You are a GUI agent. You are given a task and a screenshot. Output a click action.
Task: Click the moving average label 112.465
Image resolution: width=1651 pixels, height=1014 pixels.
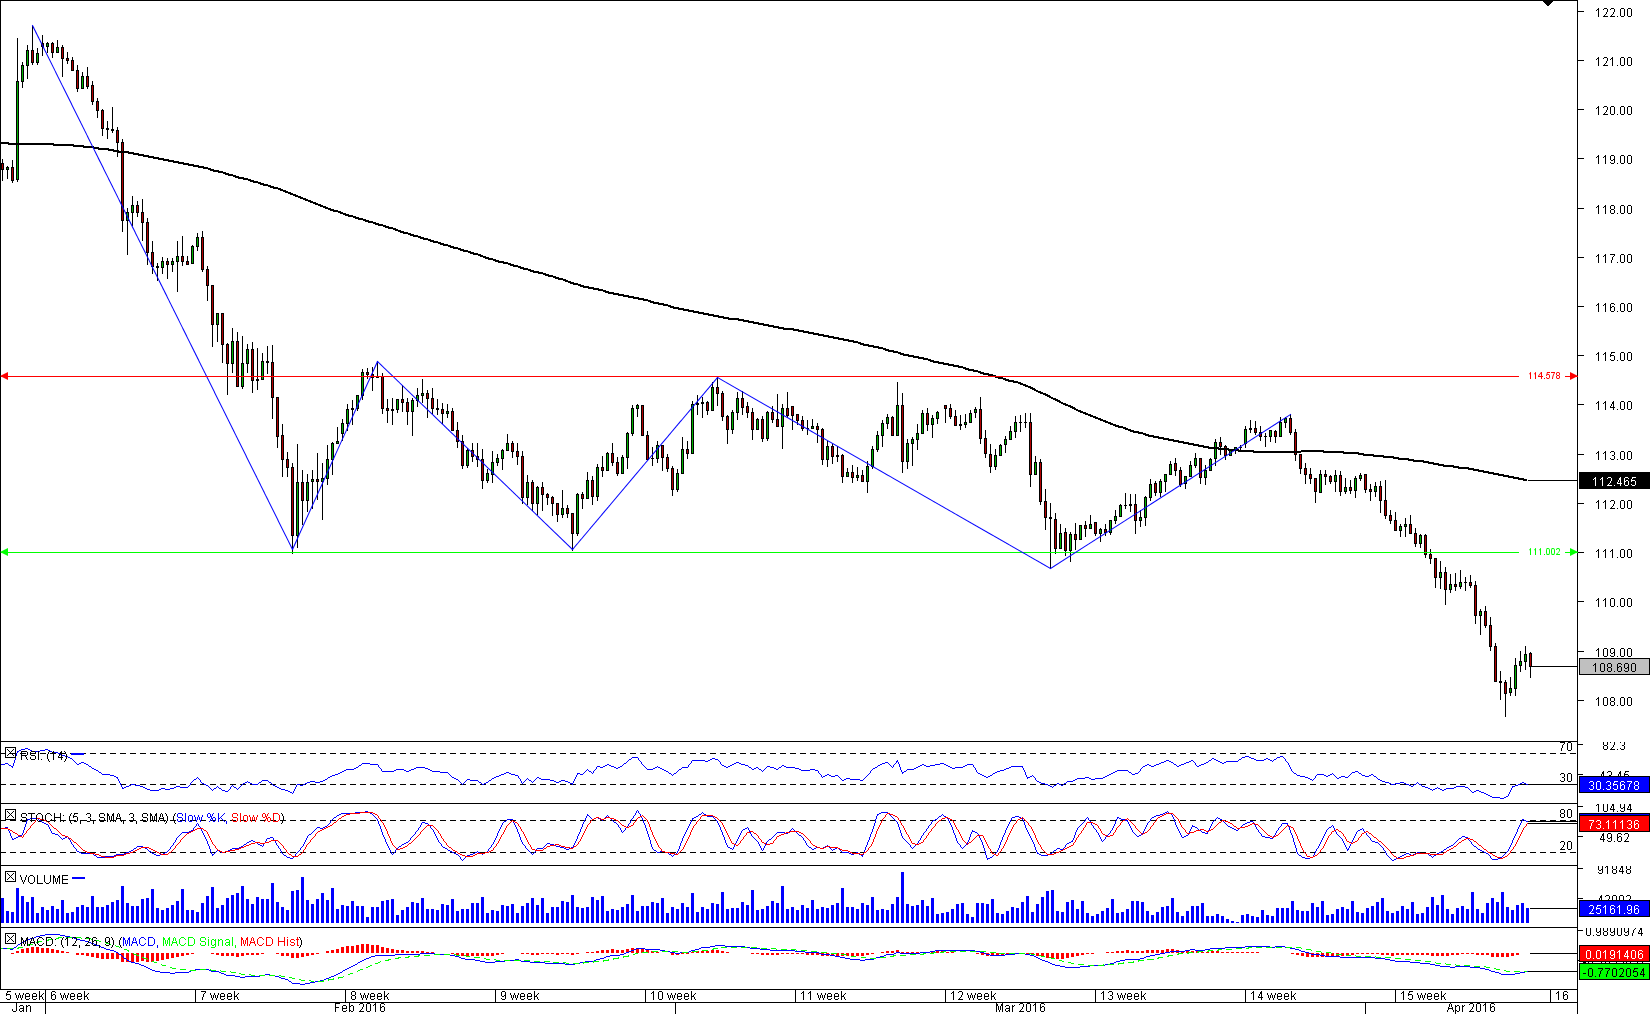click(x=1614, y=482)
